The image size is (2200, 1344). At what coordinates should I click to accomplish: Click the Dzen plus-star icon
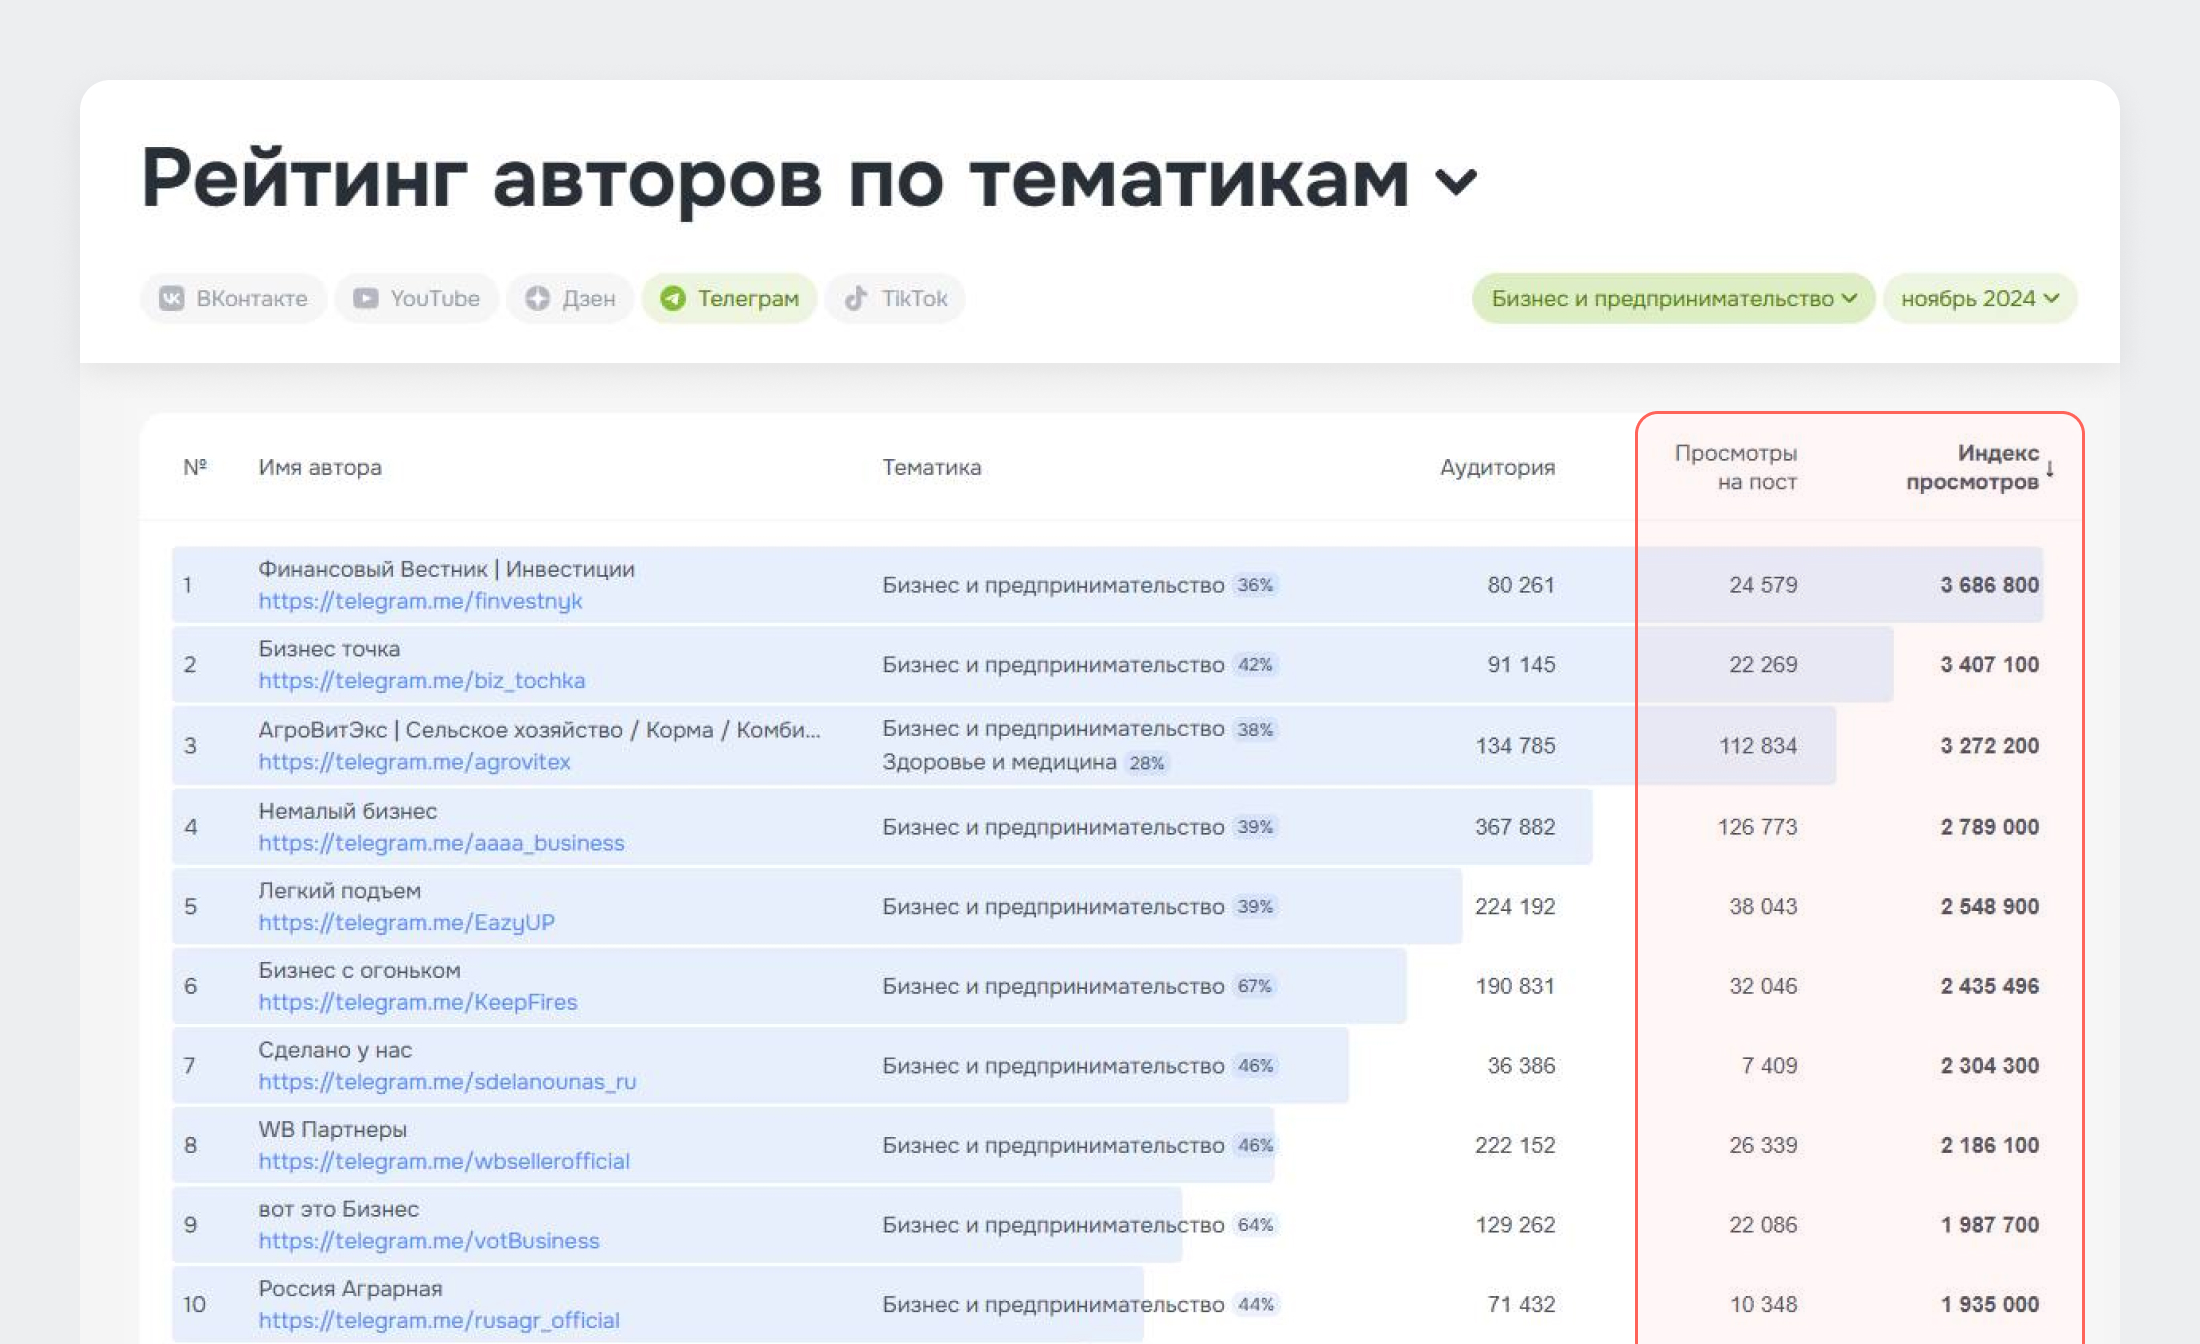point(538,298)
